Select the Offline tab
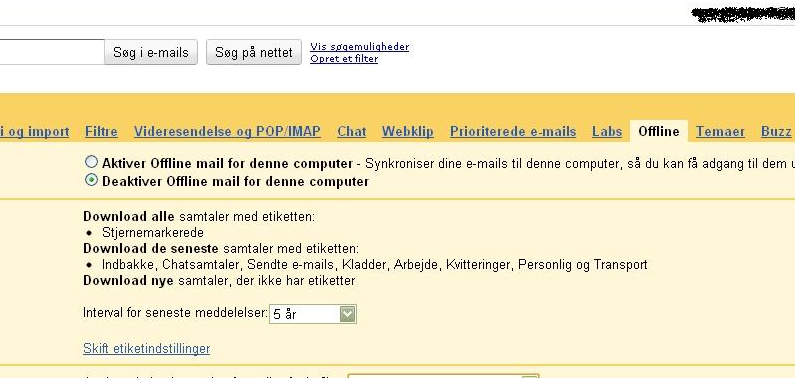 [x=659, y=131]
